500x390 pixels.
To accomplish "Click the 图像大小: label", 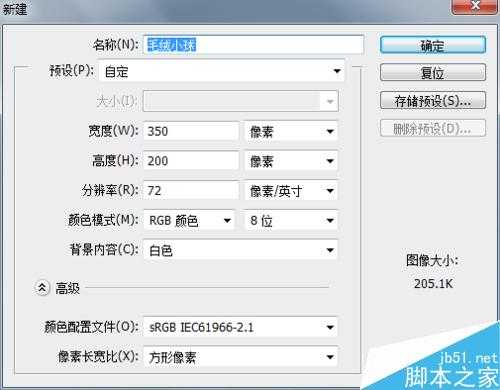I will (x=432, y=260).
